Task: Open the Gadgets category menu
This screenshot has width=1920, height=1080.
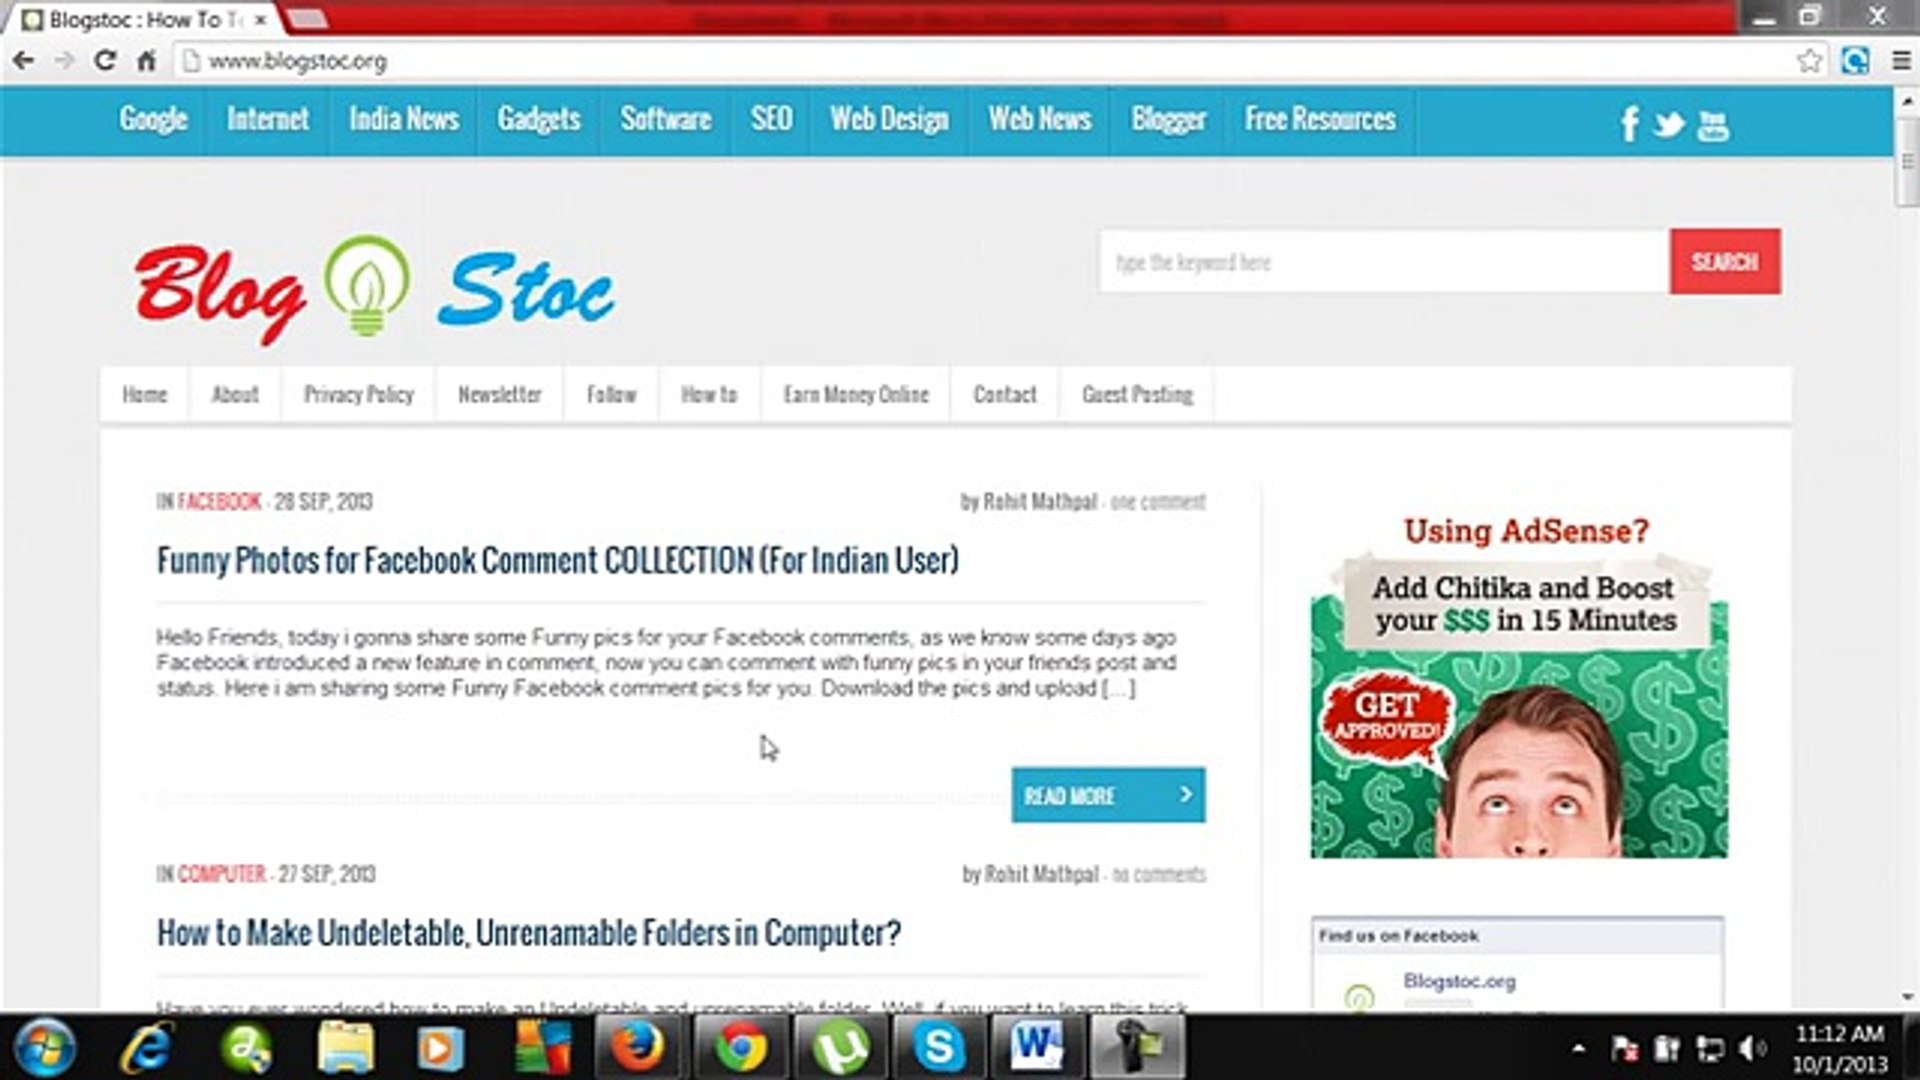Action: point(538,119)
